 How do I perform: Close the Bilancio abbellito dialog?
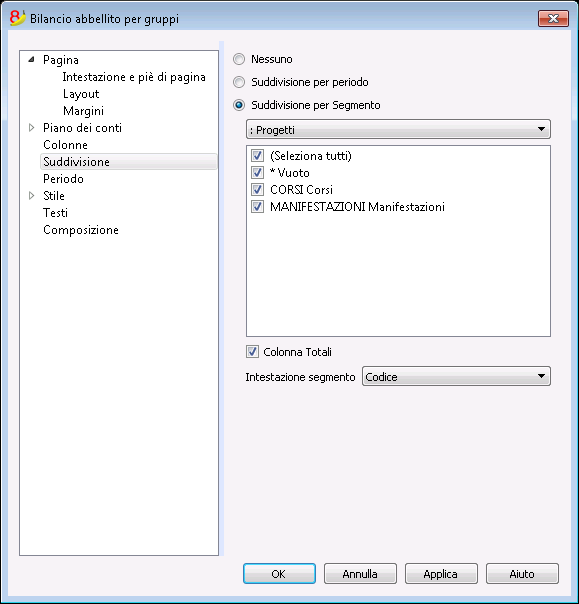pos(553,18)
